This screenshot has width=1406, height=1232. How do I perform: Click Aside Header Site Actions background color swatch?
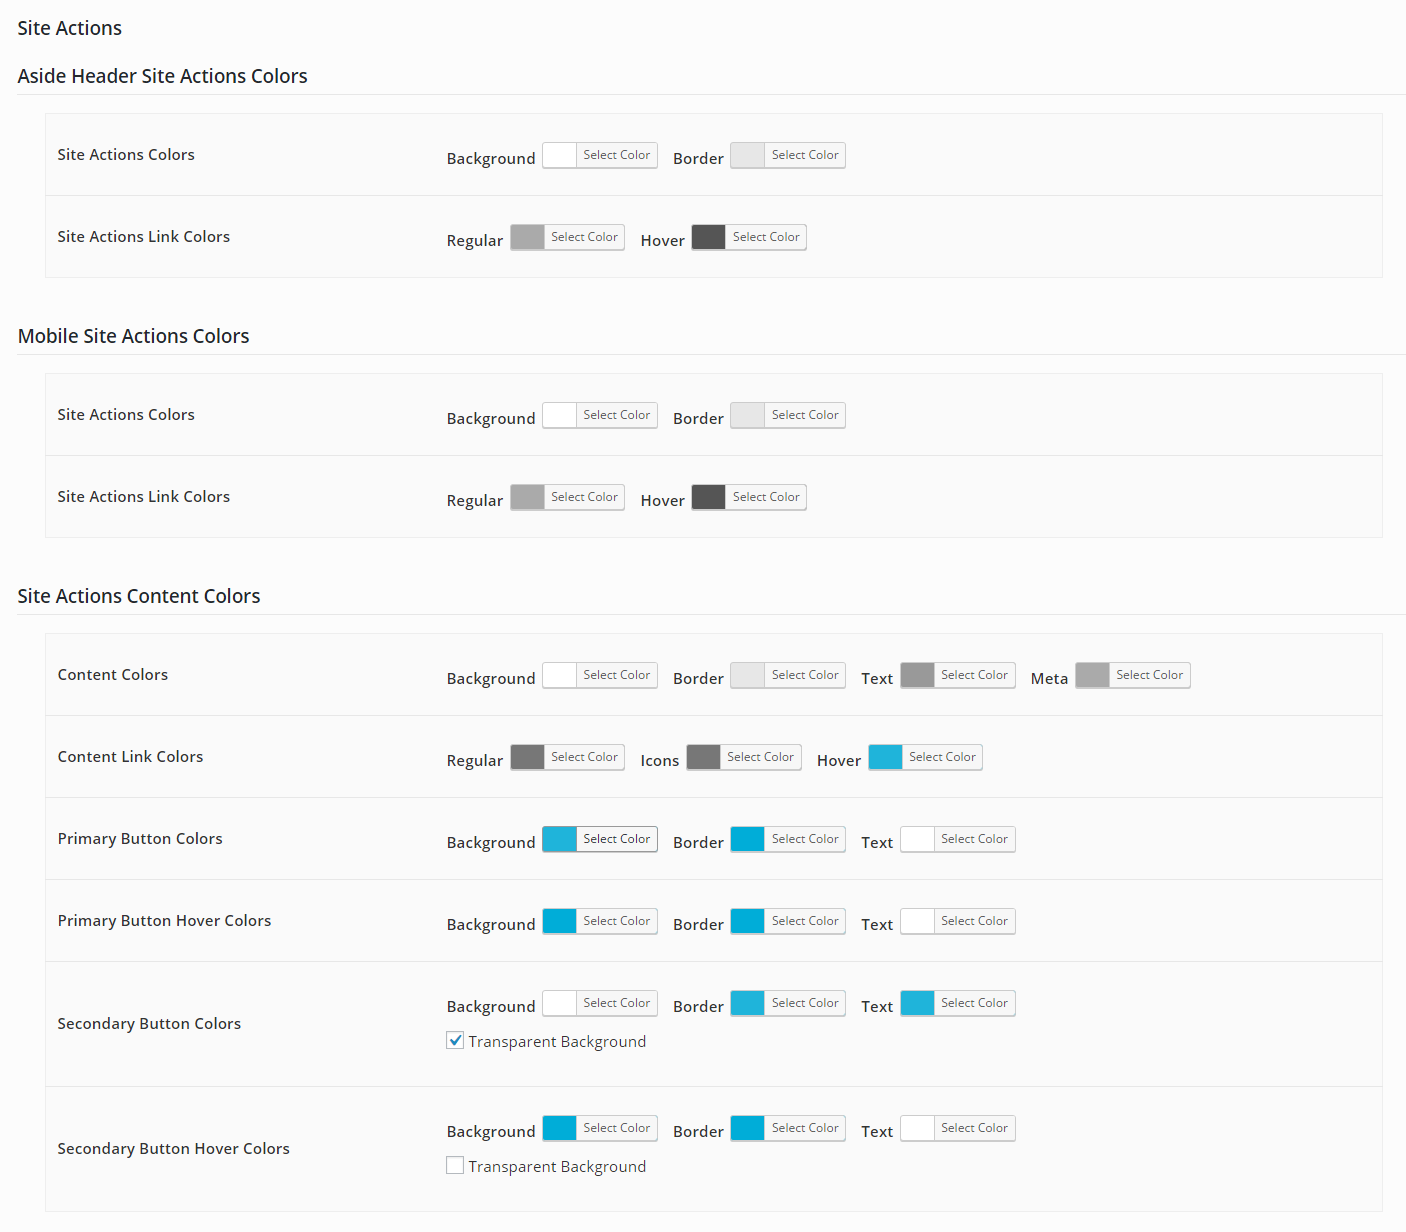click(560, 155)
